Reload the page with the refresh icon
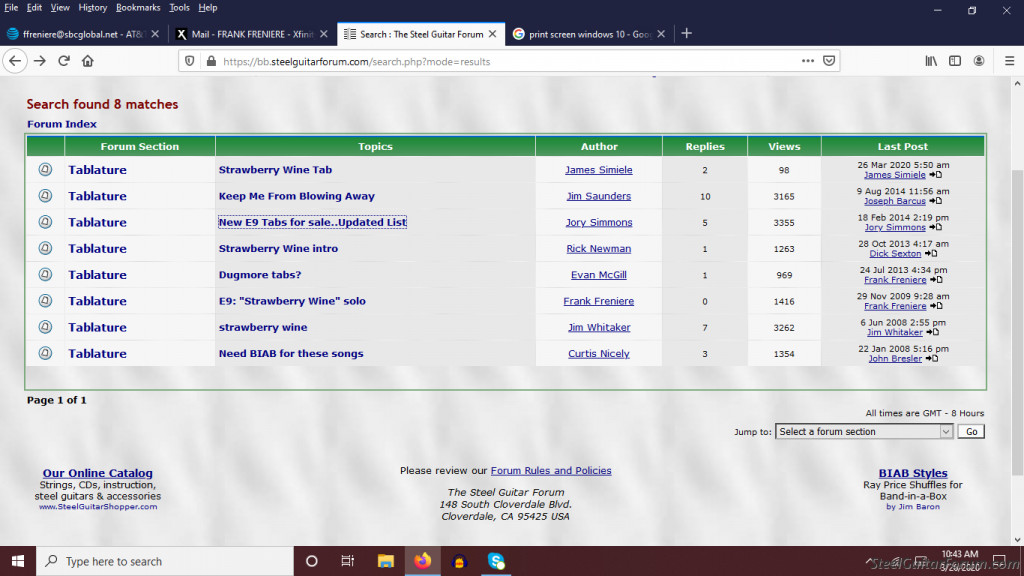The image size is (1024, 576). tap(64, 61)
